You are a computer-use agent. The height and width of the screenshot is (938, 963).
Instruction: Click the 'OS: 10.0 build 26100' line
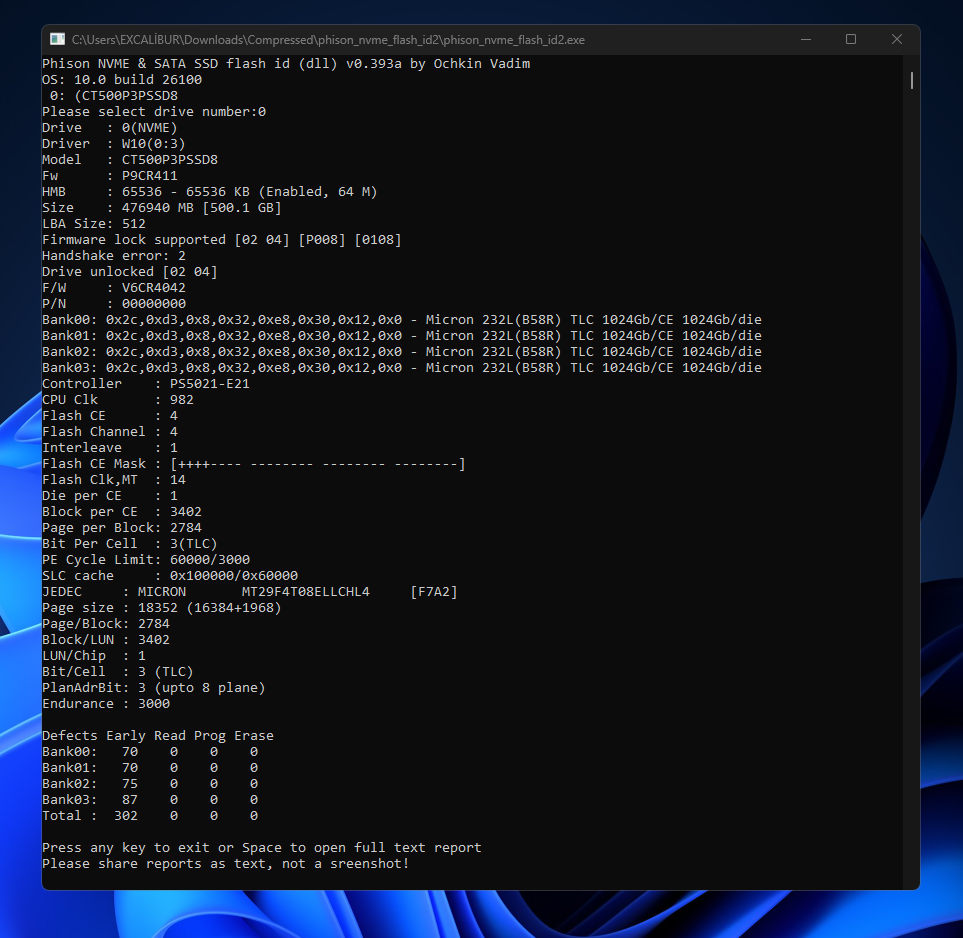point(122,80)
